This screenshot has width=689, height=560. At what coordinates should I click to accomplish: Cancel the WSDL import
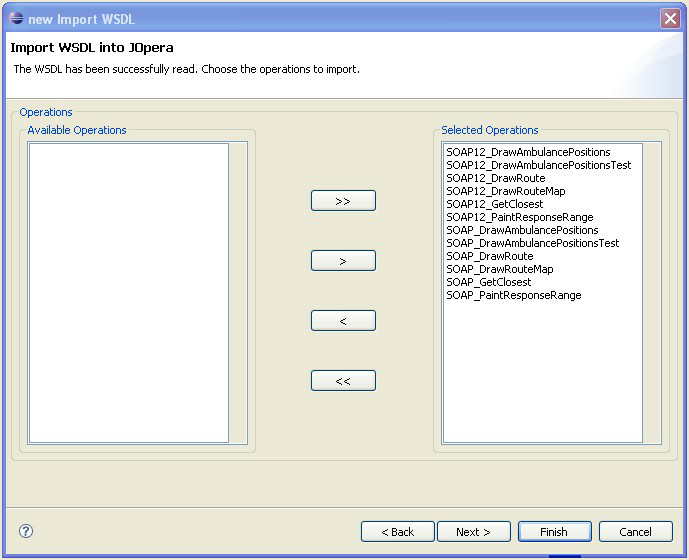(x=635, y=532)
